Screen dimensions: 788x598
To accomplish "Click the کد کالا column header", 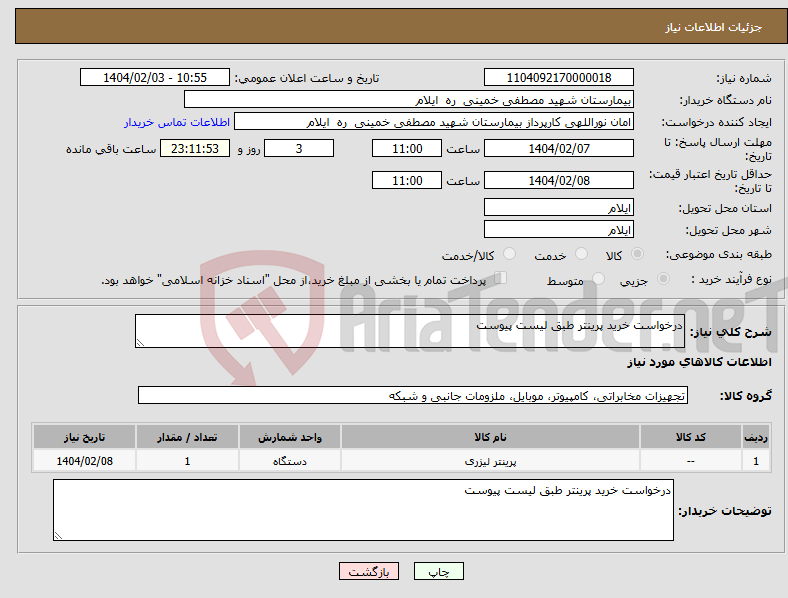I will 691,437.
